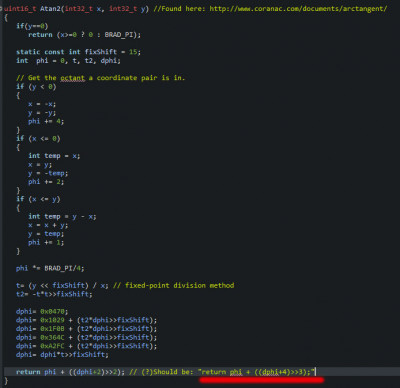The width and height of the screenshot is (400, 388).
Task: Click the function name Atan2
Action: [x=50, y=9]
